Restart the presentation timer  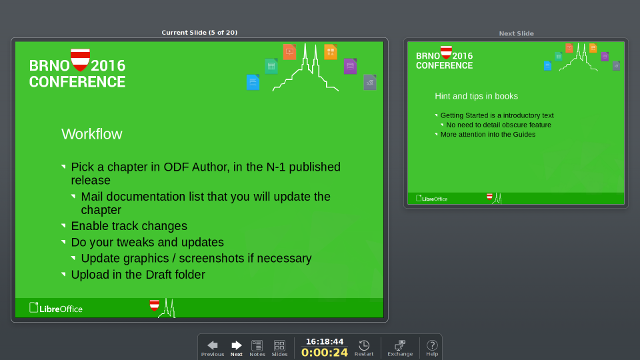364,348
